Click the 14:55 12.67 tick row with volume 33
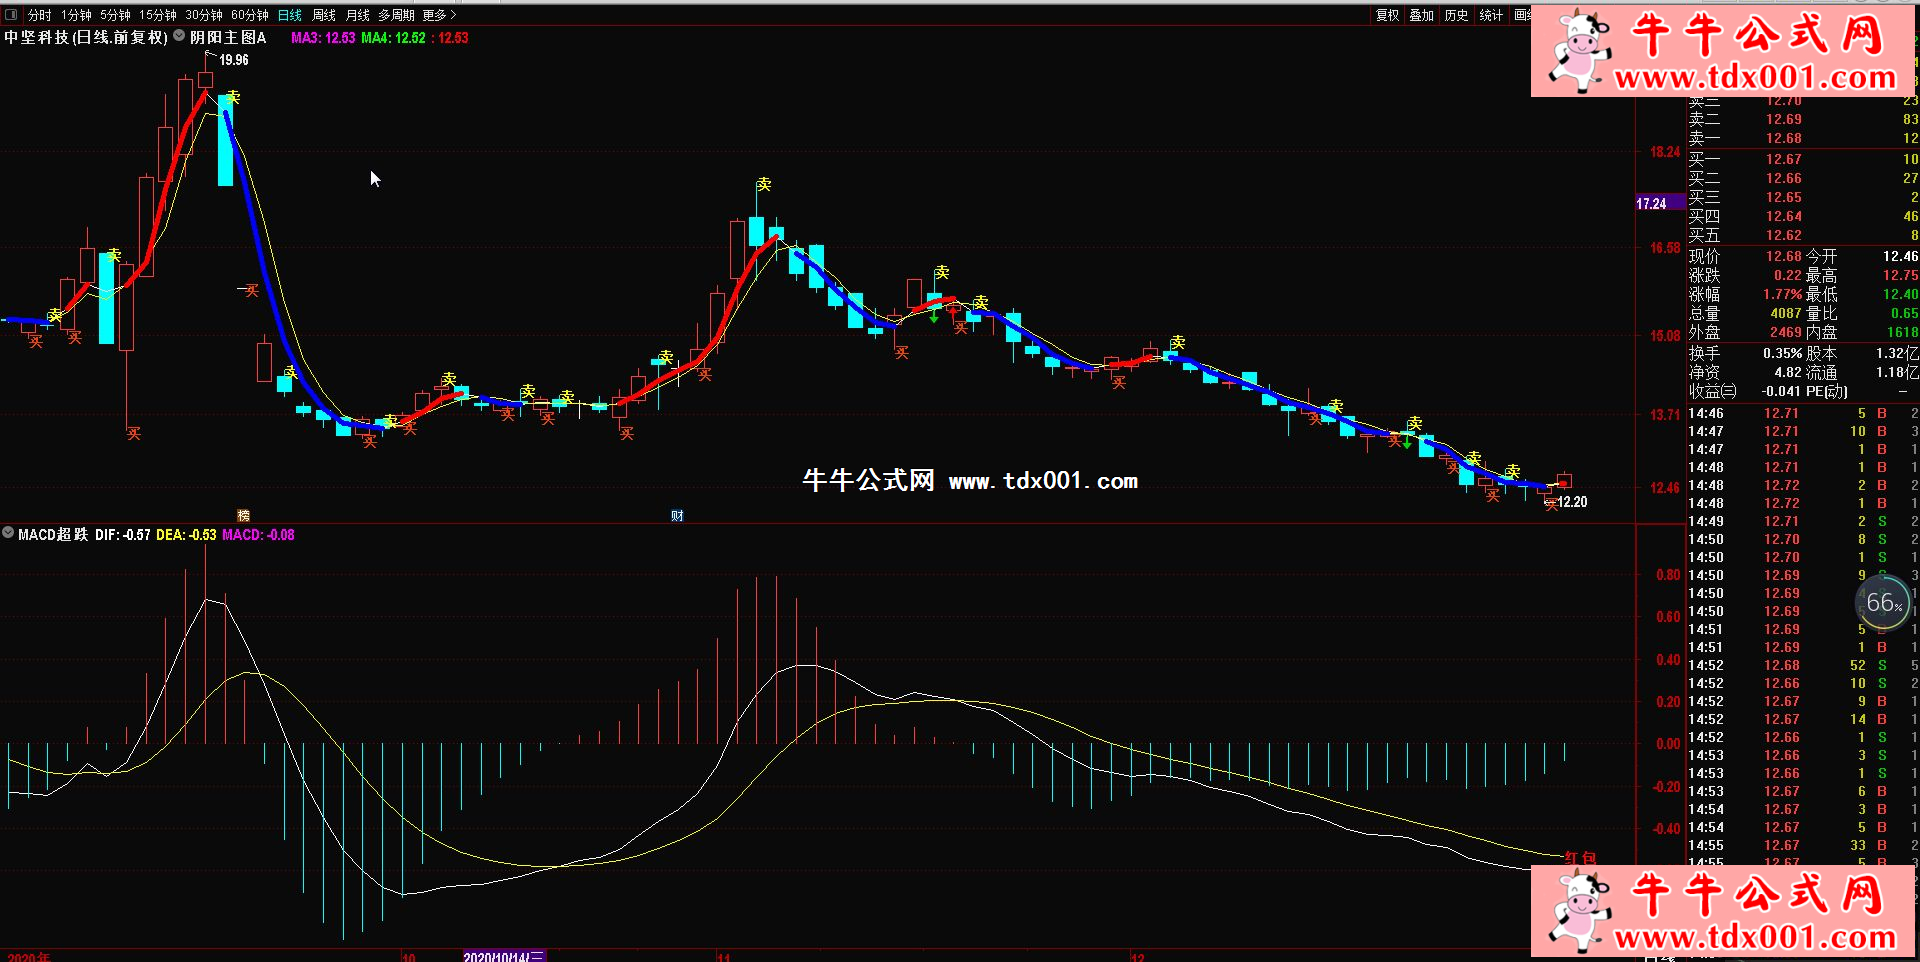The width and height of the screenshot is (1920, 962). (x=1803, y=845)
